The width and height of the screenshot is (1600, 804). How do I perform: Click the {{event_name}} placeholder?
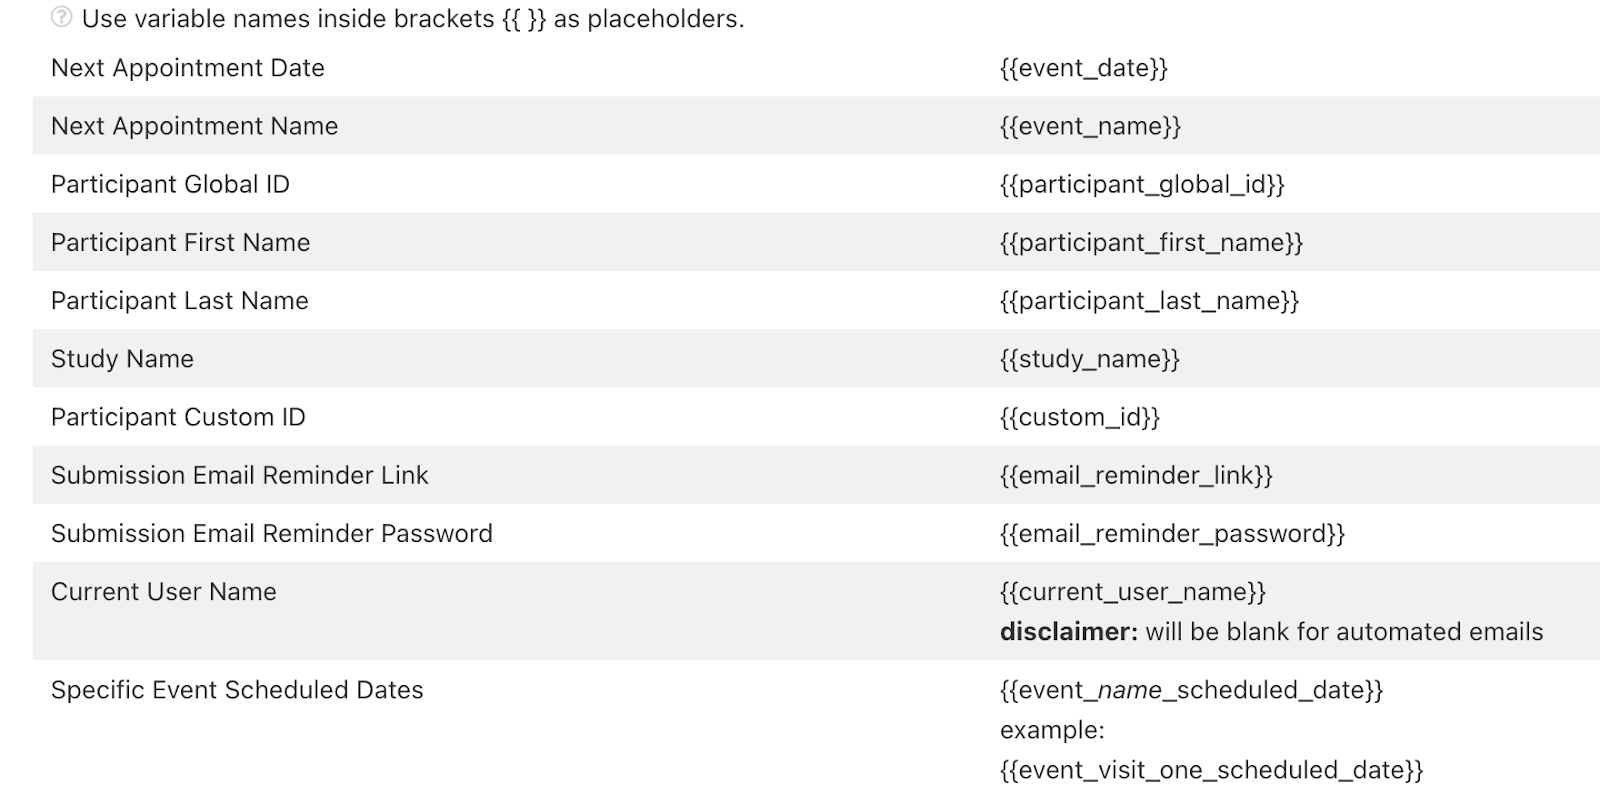[1090, 126]
